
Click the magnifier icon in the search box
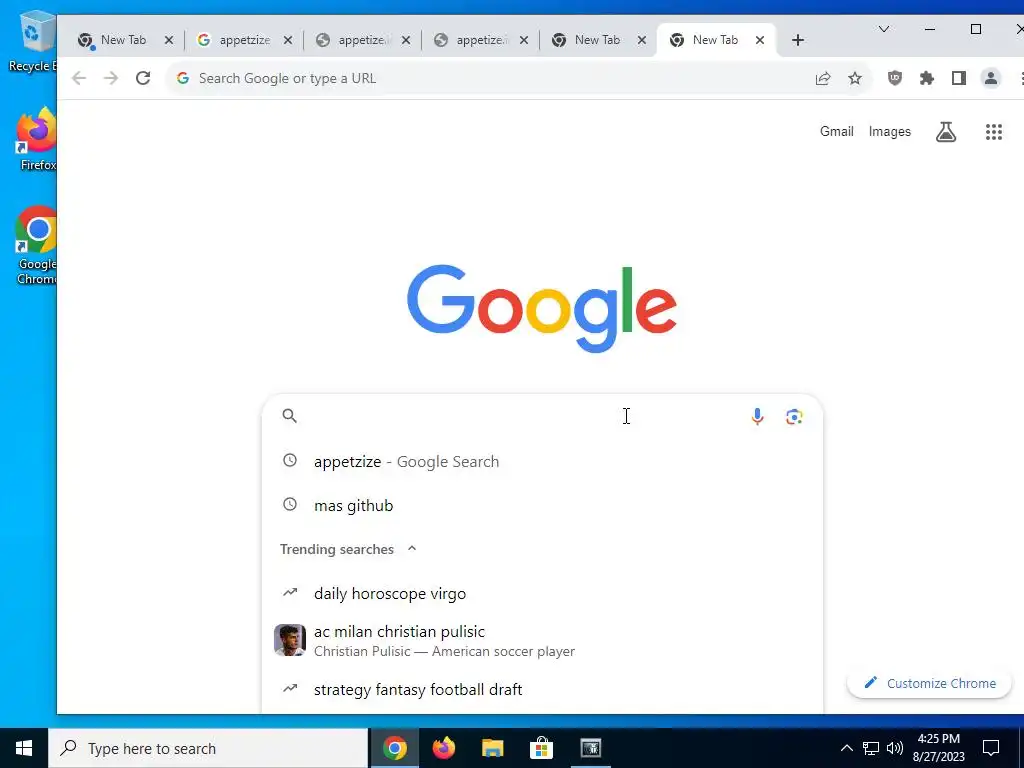(x=290, y=416)
